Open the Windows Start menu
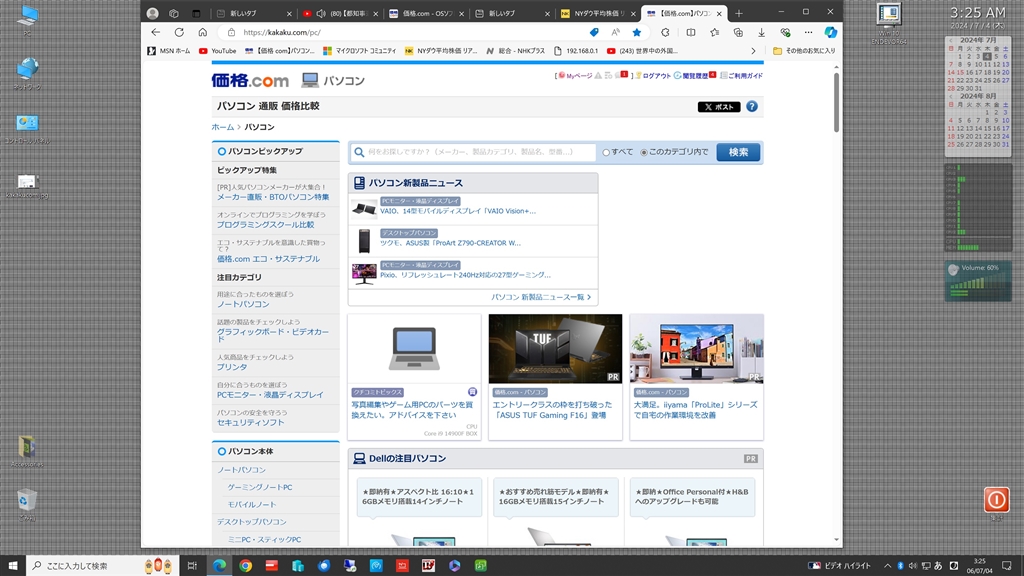Screen dimensions: 1024x576 tap(12, 566)
